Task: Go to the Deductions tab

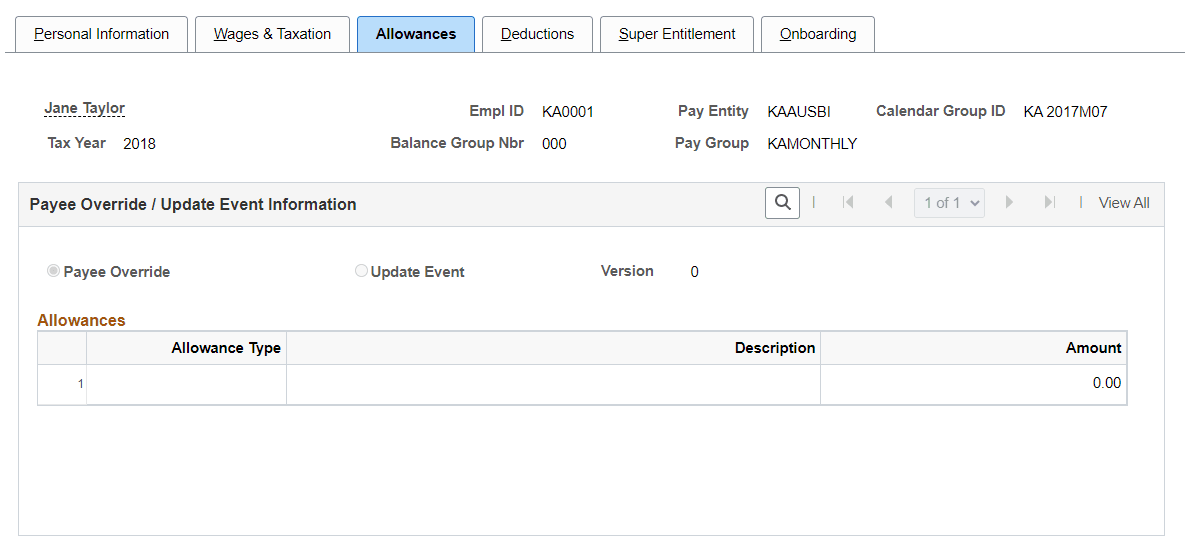Action: [x=537, y=34]
